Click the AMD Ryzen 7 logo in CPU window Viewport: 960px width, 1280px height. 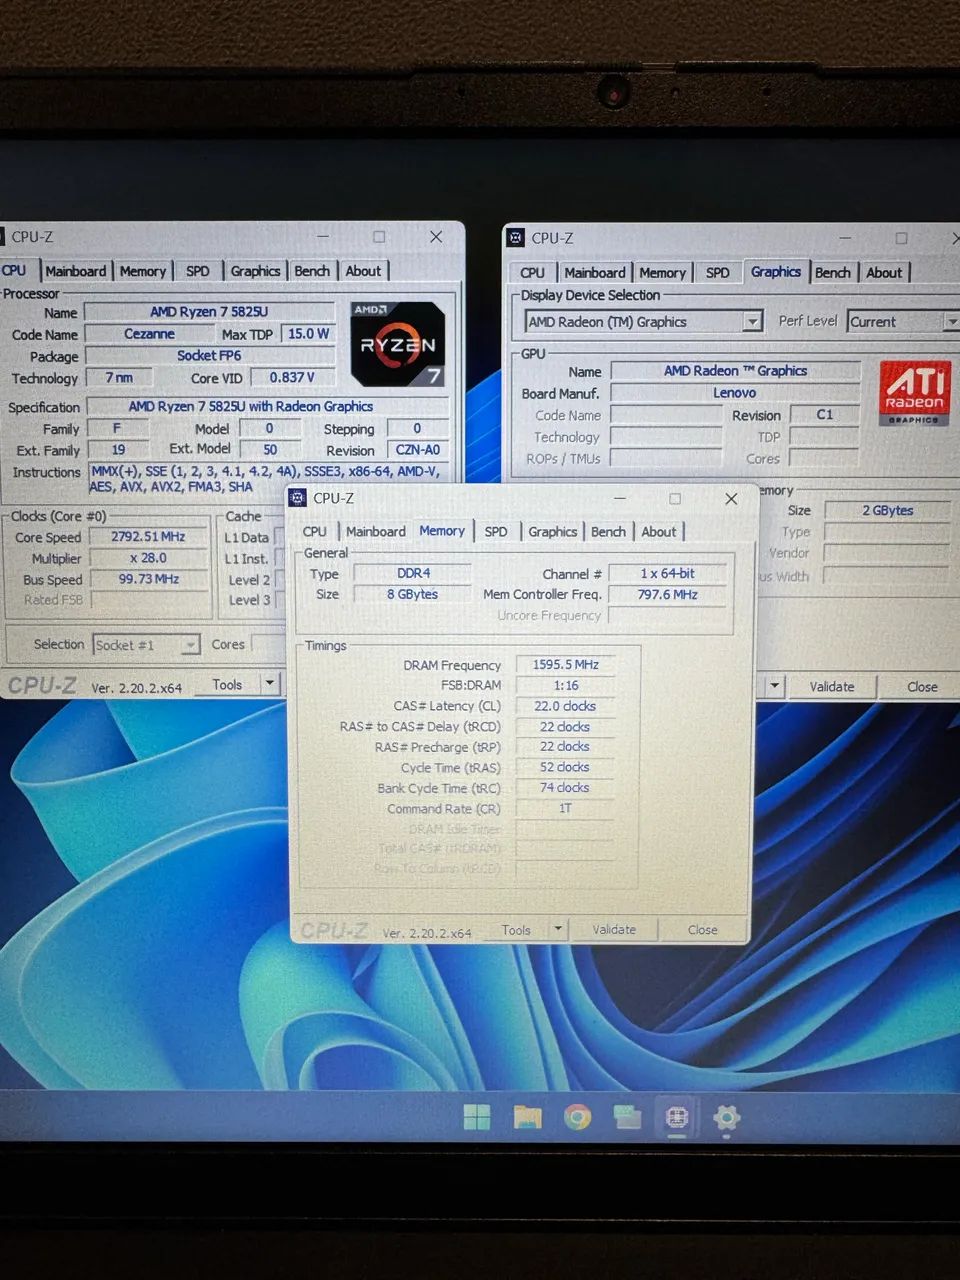(398, 343)
